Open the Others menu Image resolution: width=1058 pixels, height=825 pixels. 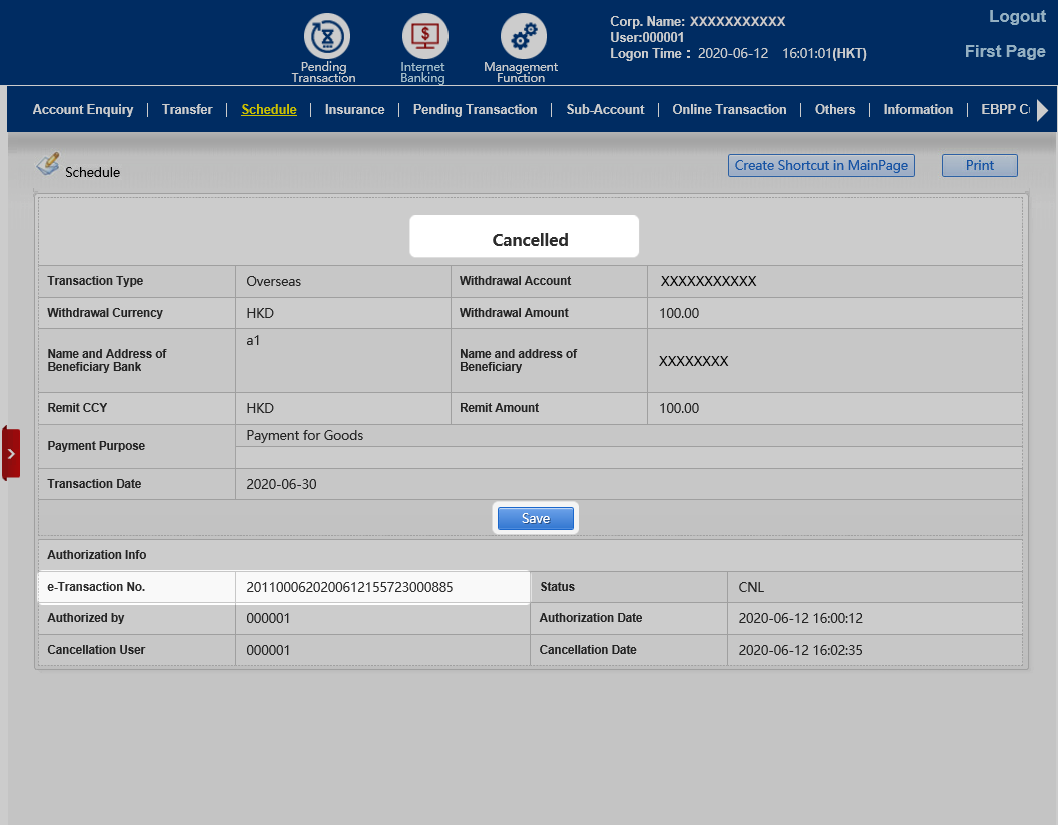(835, 110)
